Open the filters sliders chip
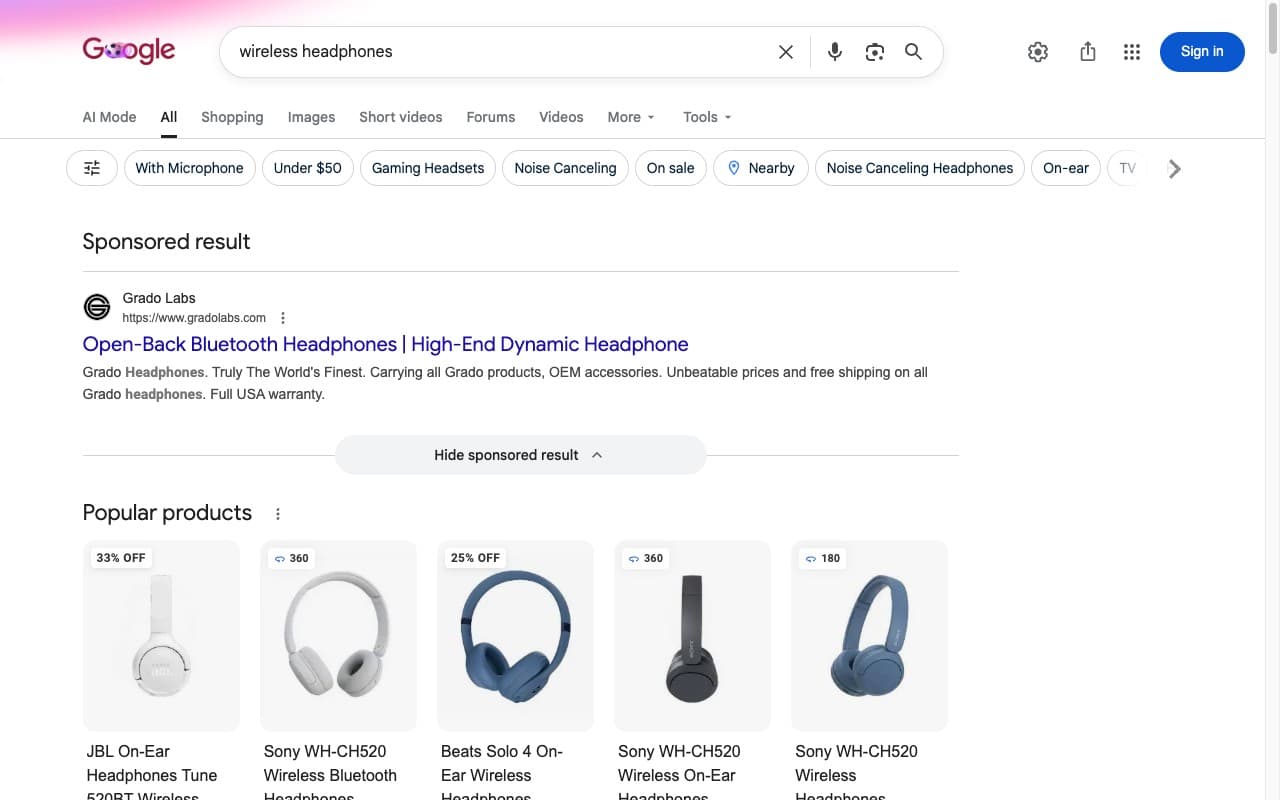1280x800 pixels. coord(92,168)
